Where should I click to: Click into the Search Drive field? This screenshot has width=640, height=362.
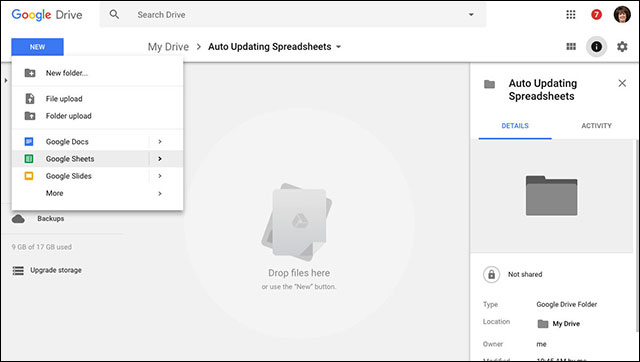pyautogui.click(x=293, y=15)
